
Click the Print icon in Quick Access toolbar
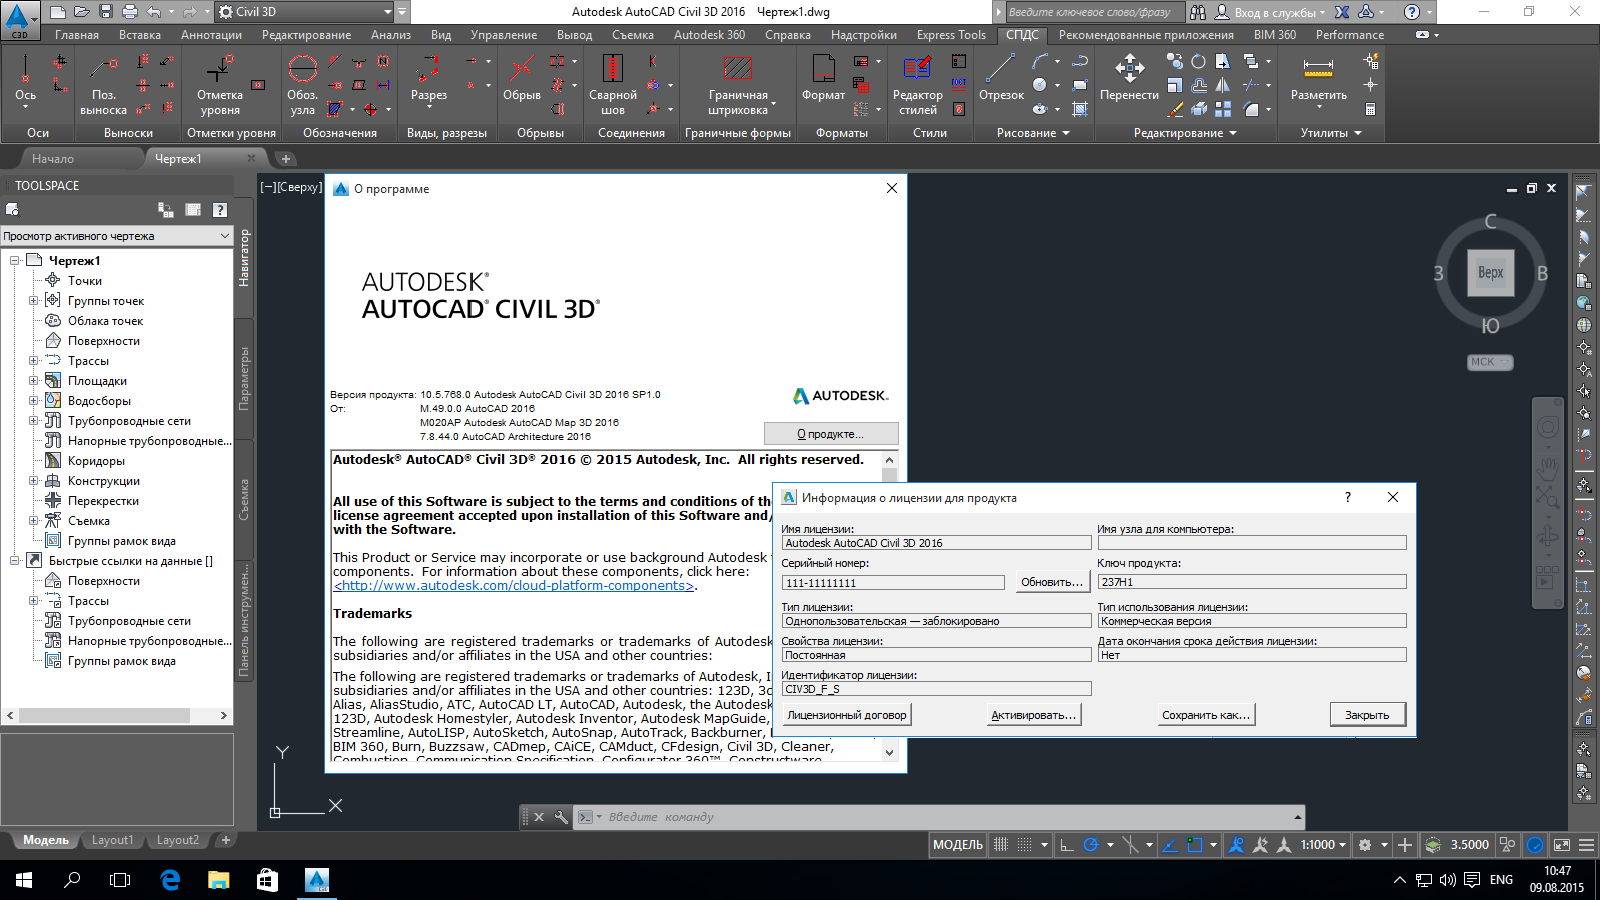(129, 12)
